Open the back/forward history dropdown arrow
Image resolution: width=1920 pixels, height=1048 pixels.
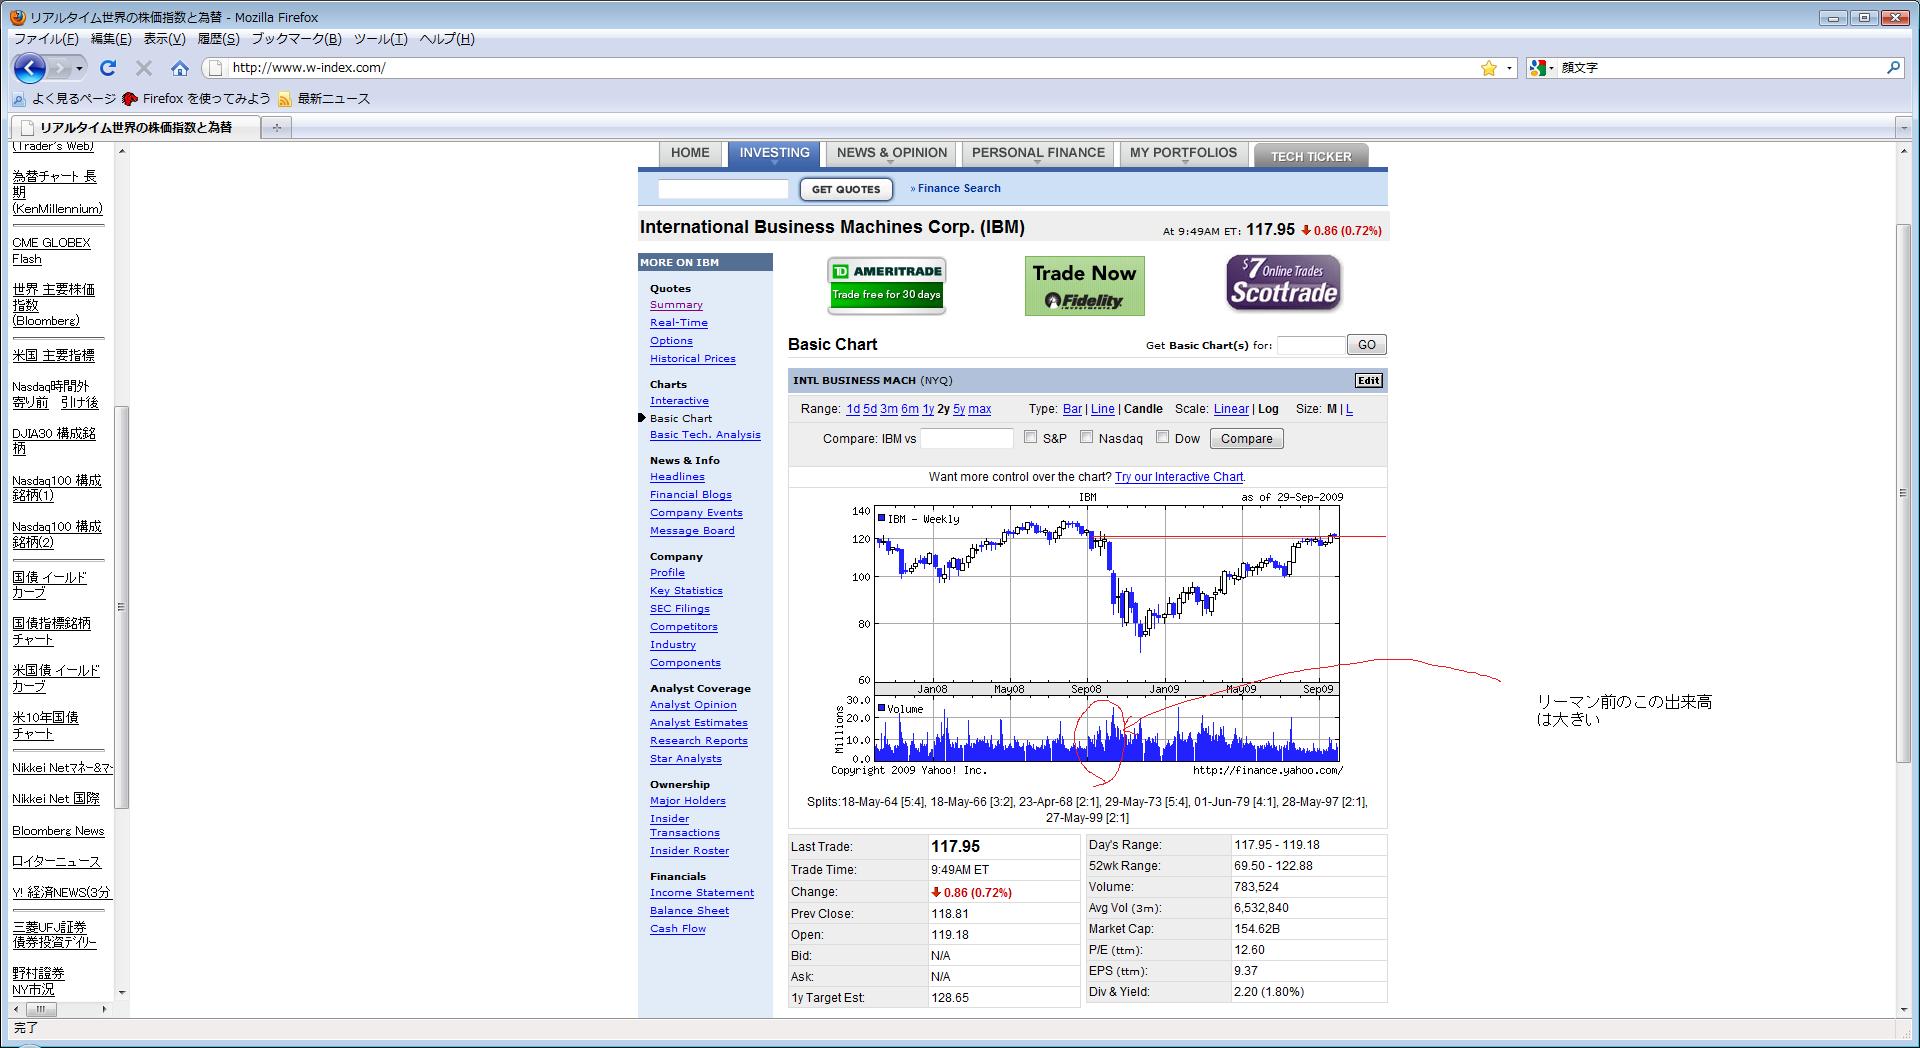[x=80, y=68]
